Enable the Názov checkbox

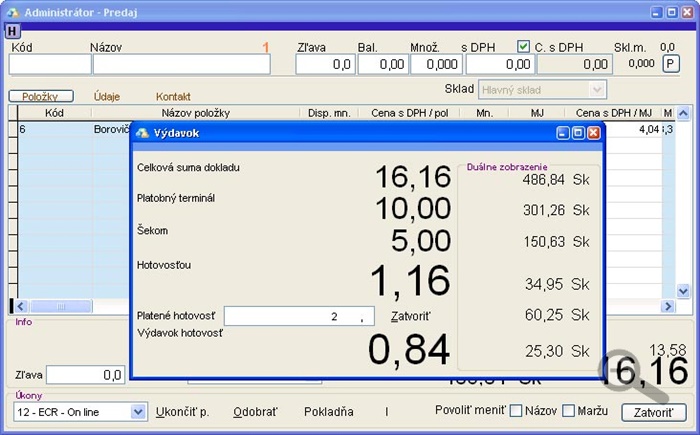click(517, 411)
